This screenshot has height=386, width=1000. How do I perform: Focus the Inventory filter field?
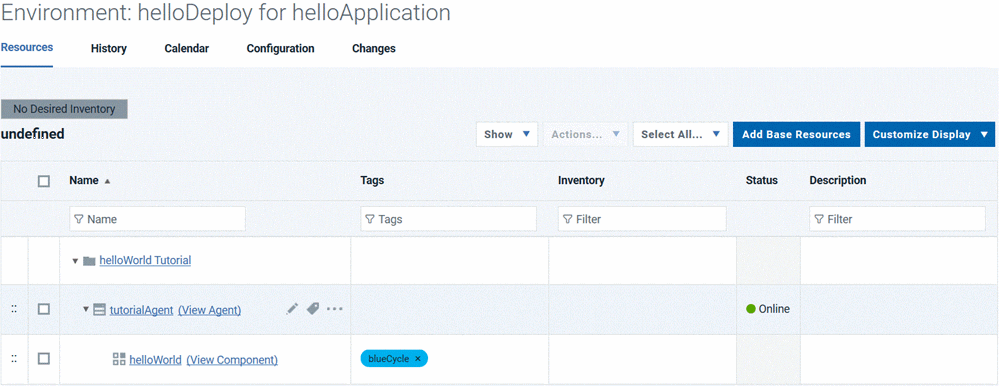(x=642, y=219)
